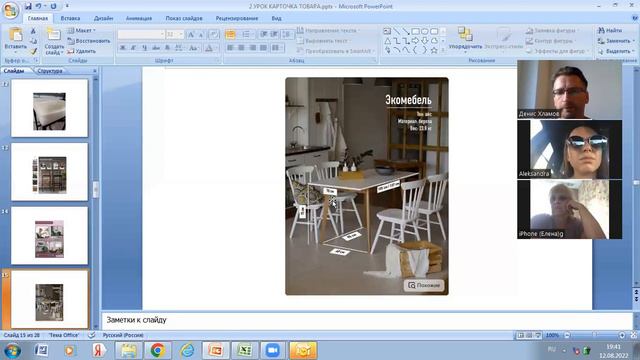The image size is (640, 360).
Task: Copy selection with the copy icon
Action: (x=33, y=41)
